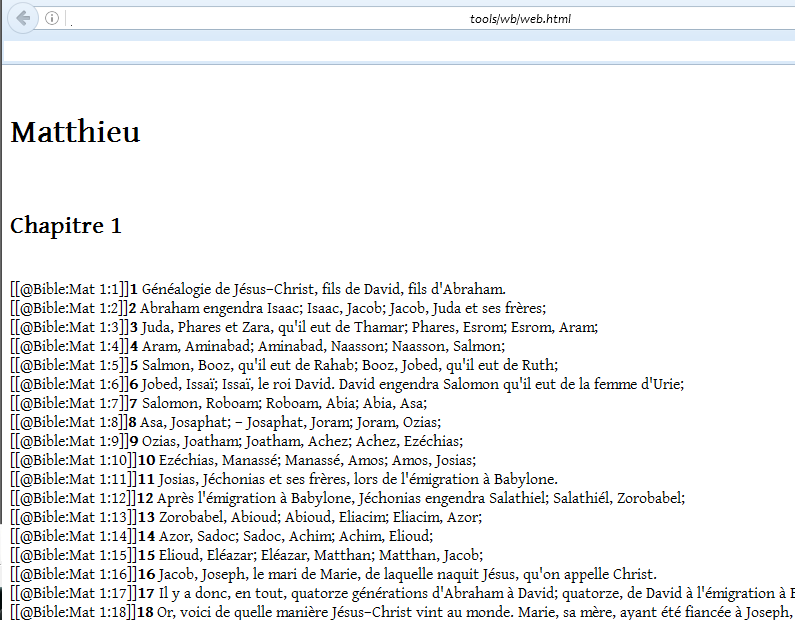Screen dimensions: 795x620
Task: Click the browser back arrow button
Action: coord(22,18)
